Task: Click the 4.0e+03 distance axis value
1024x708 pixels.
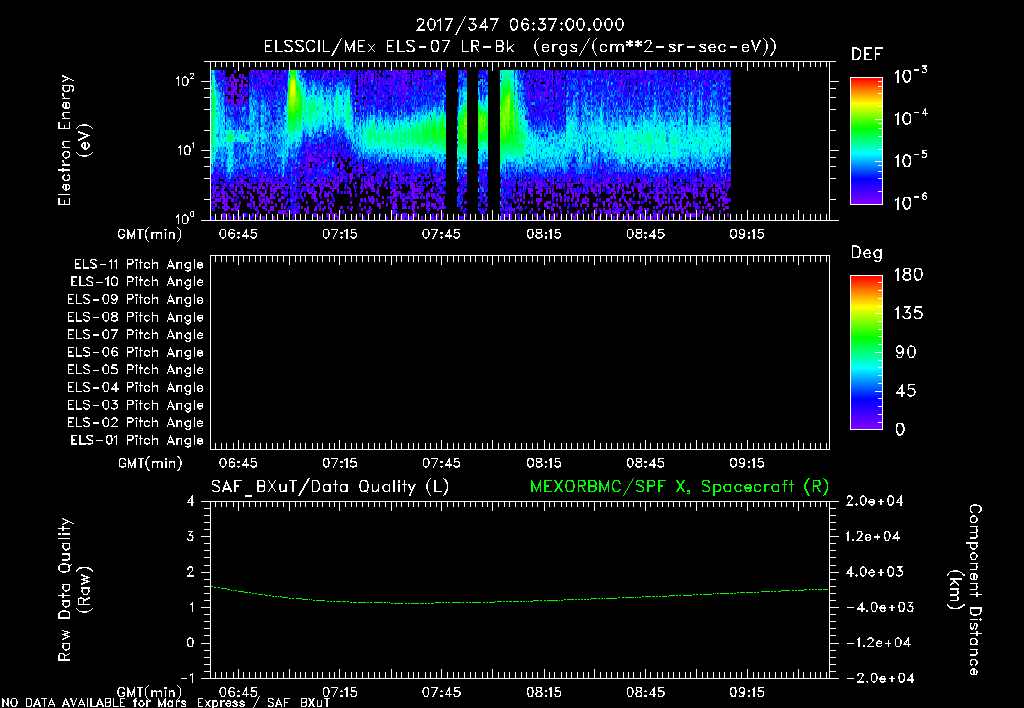Action: point(874,571)
